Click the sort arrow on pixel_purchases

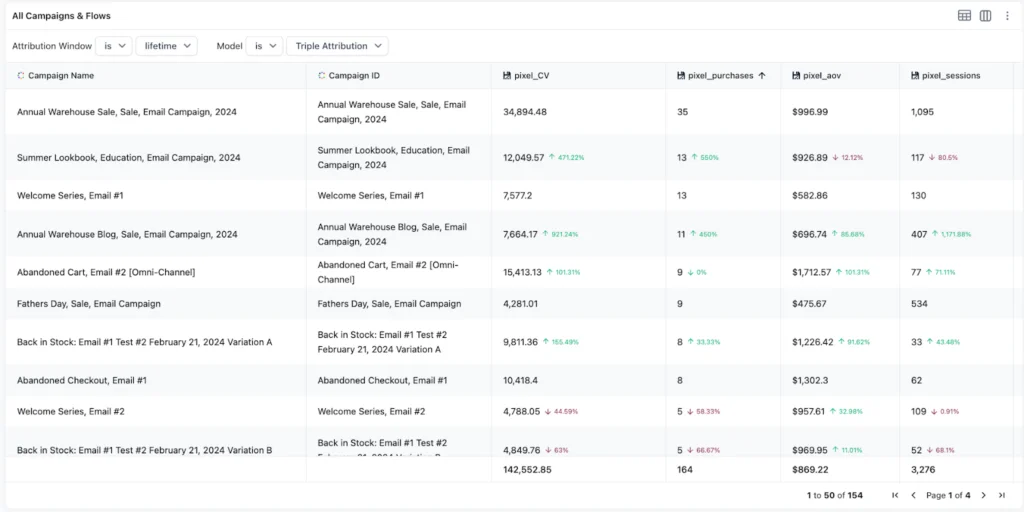click(762, 76)
